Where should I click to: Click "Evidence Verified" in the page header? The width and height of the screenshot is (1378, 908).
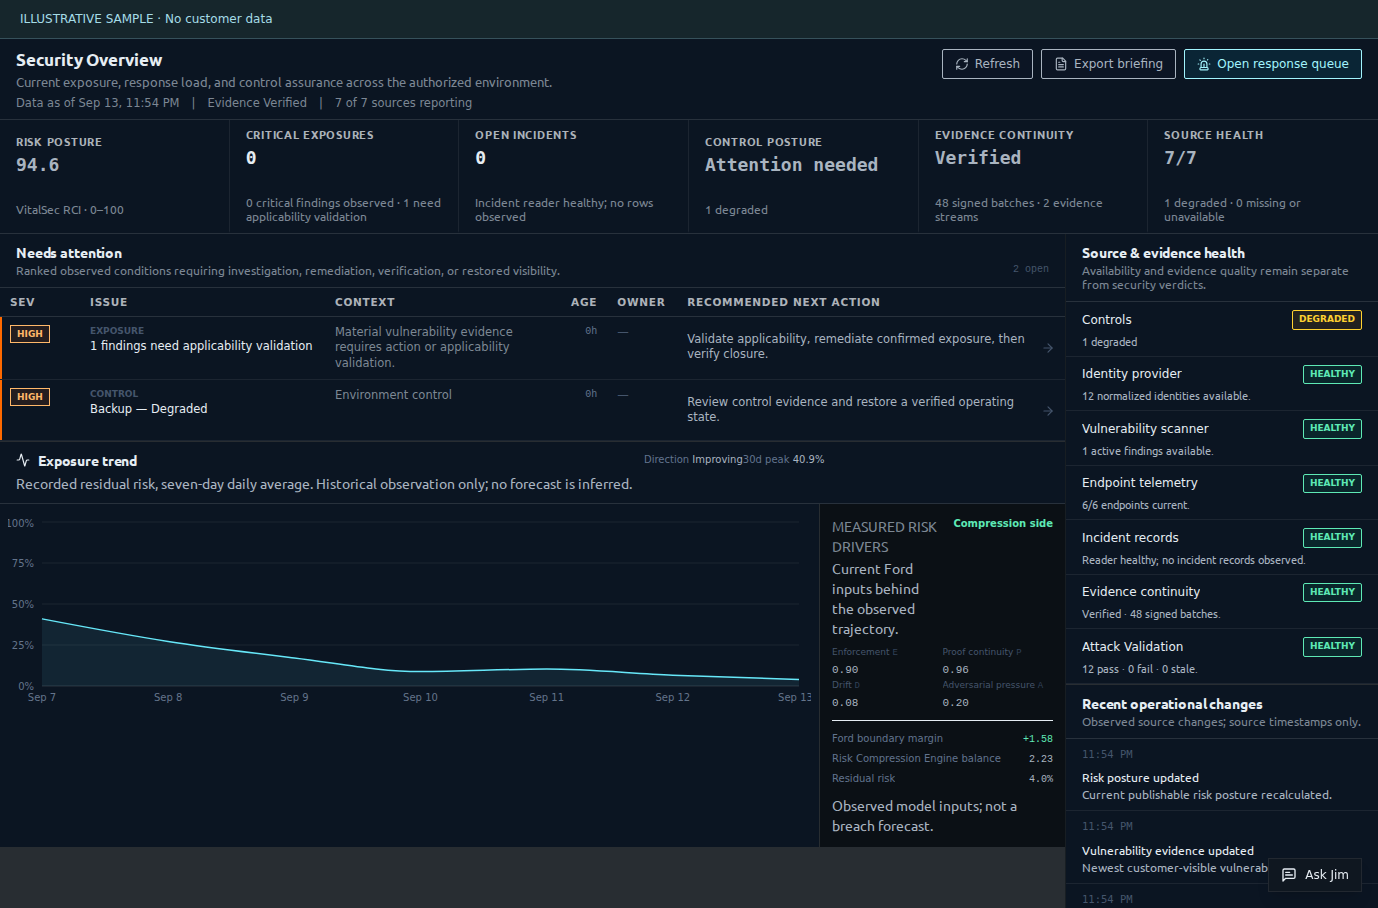(x=257, y=103)
